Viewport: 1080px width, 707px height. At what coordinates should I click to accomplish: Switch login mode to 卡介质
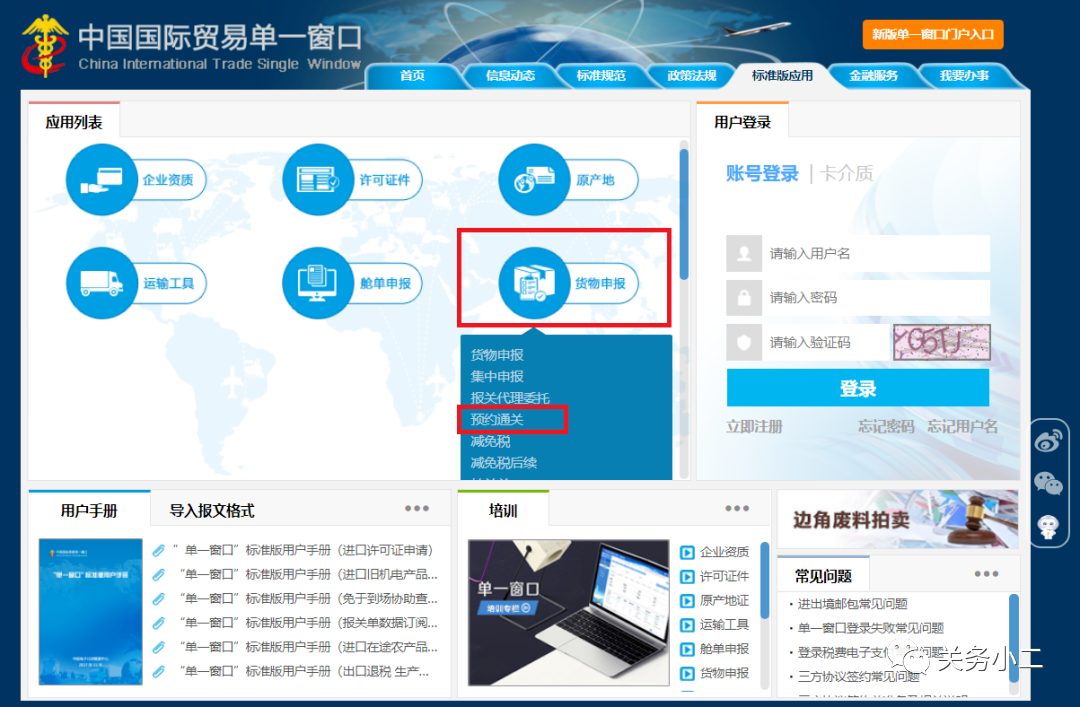tap(847, 173)
